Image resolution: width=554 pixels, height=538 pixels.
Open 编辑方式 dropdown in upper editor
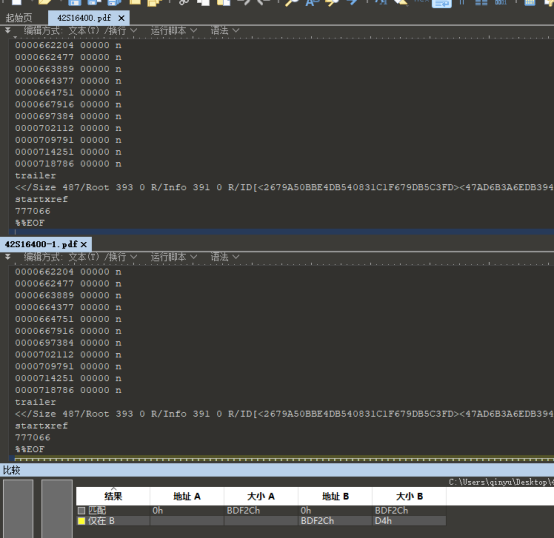(x=80, y=31)
